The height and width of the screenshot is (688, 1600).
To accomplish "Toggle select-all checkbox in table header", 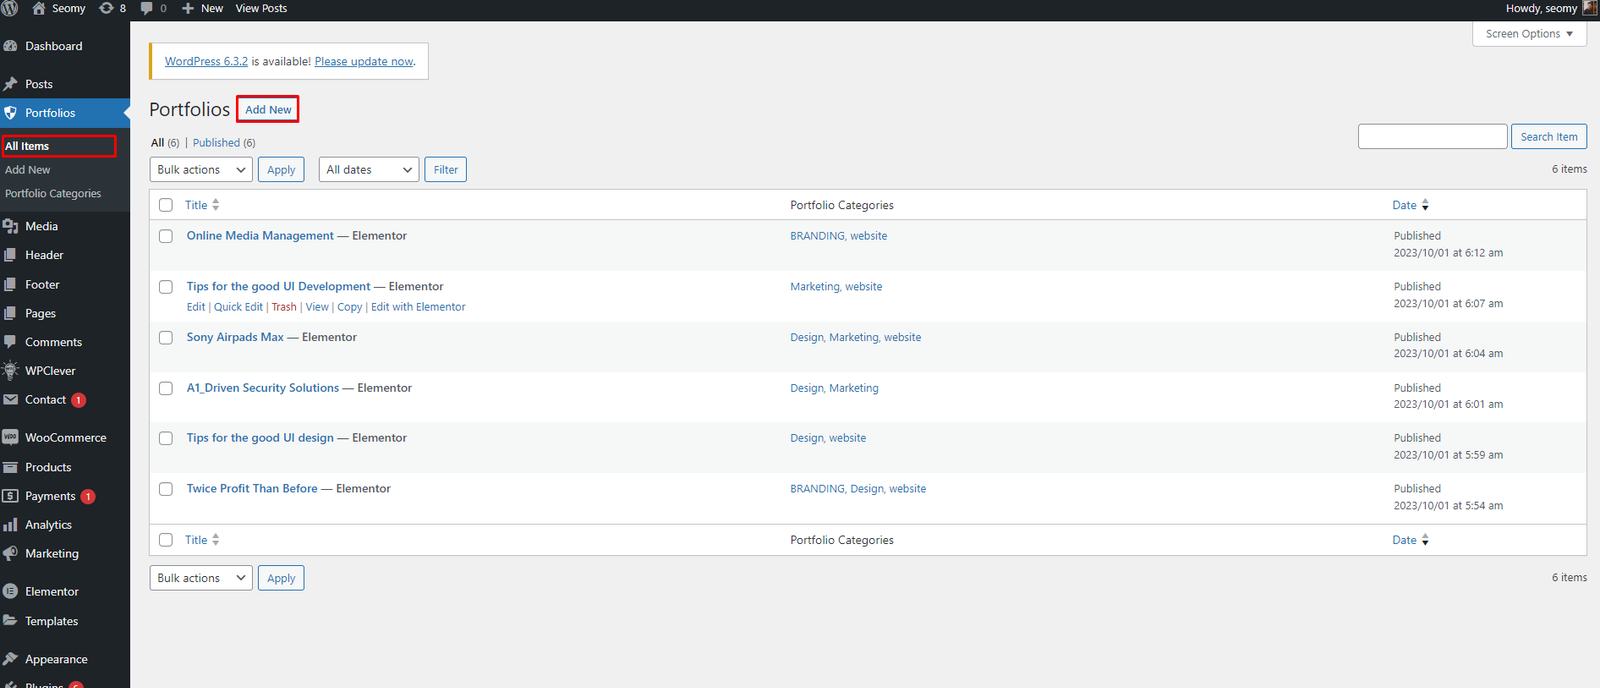I will pyautogui.click(x=166, y=205).
